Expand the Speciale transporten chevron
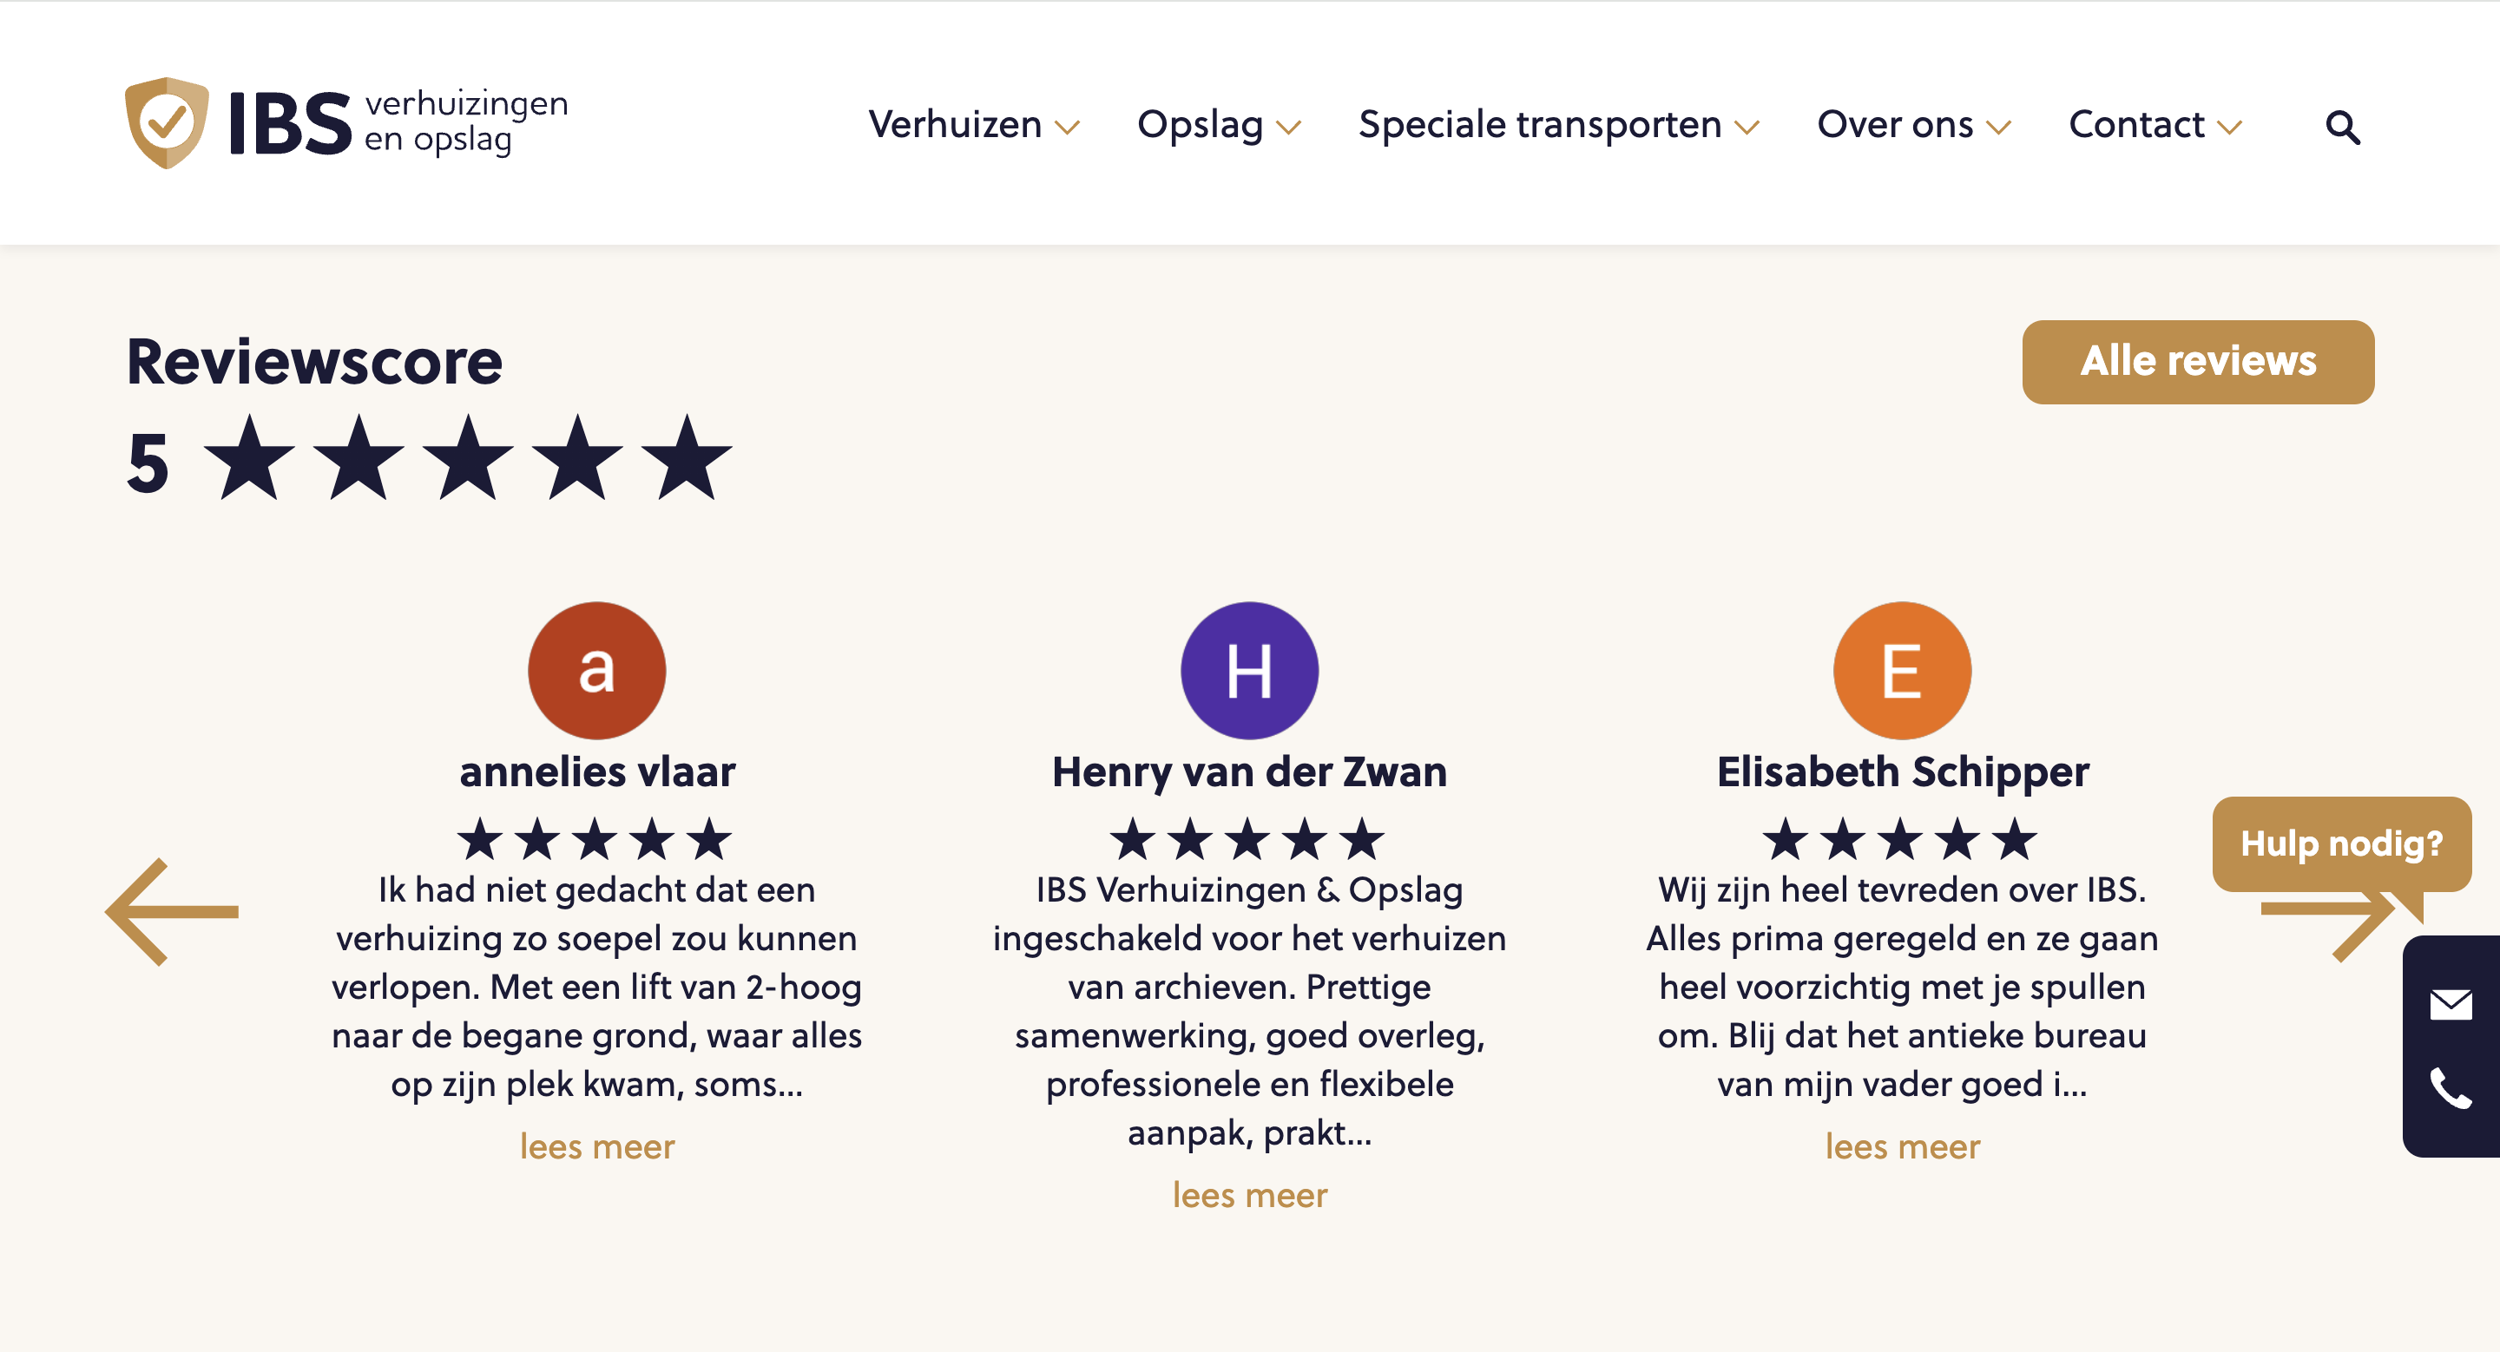The height and width of the screenshot is (1352, 2500). 1747,128
